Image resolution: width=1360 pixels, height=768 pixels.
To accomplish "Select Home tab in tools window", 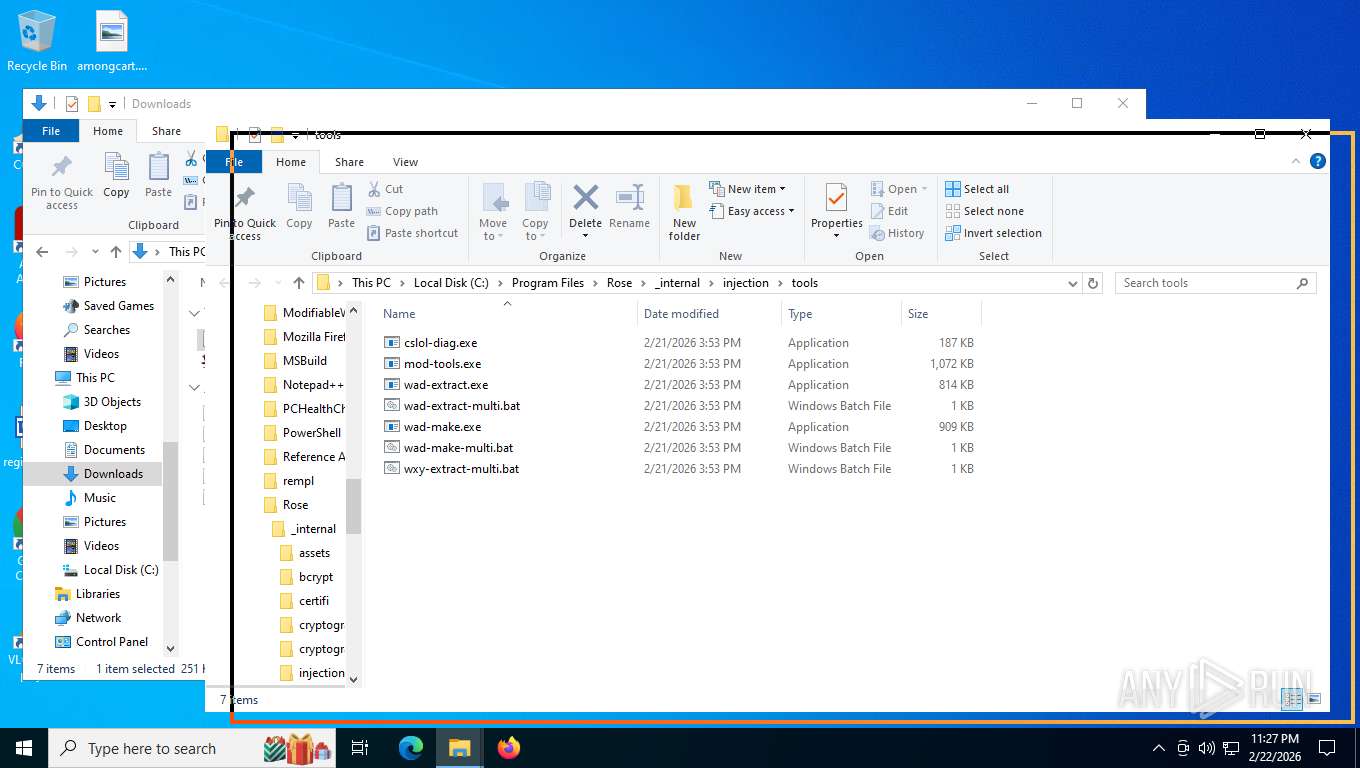I will pos(291,162).
